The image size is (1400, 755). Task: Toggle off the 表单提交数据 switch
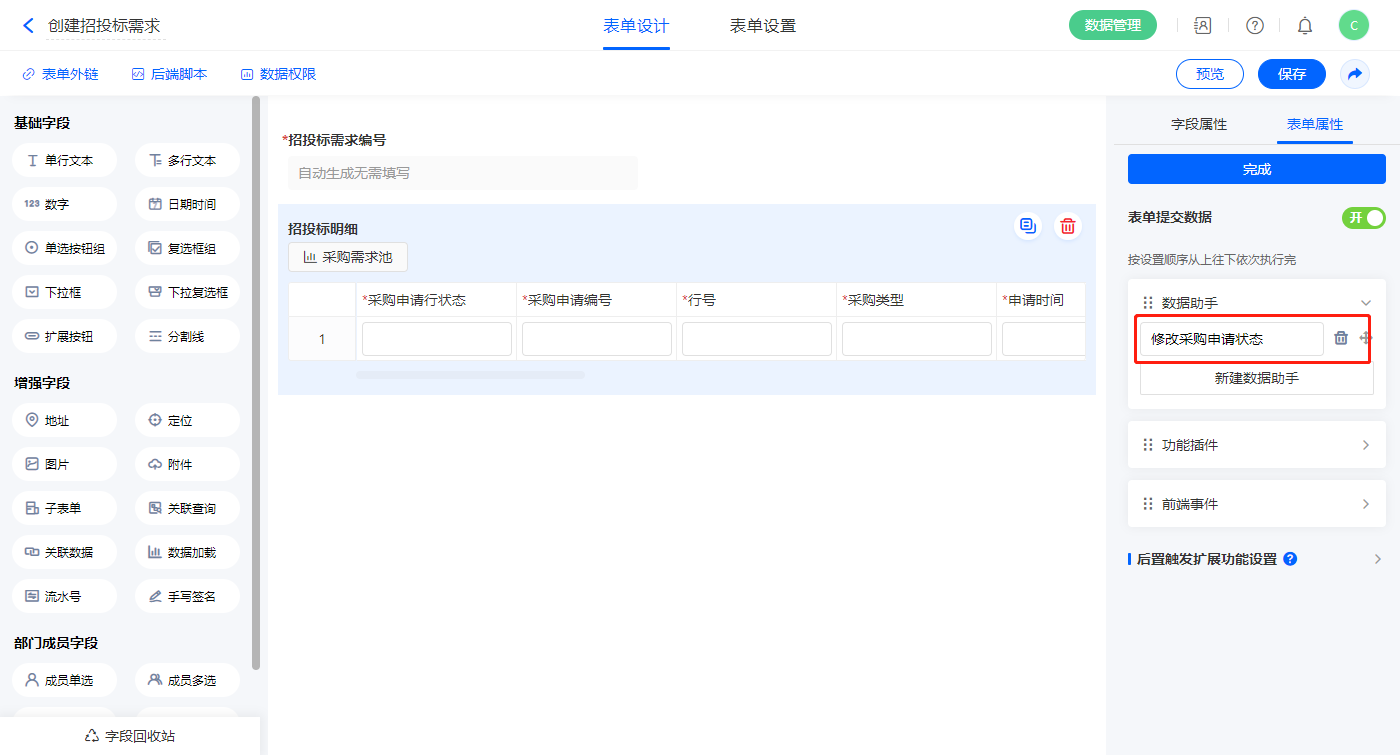(x=1363, y=218)
